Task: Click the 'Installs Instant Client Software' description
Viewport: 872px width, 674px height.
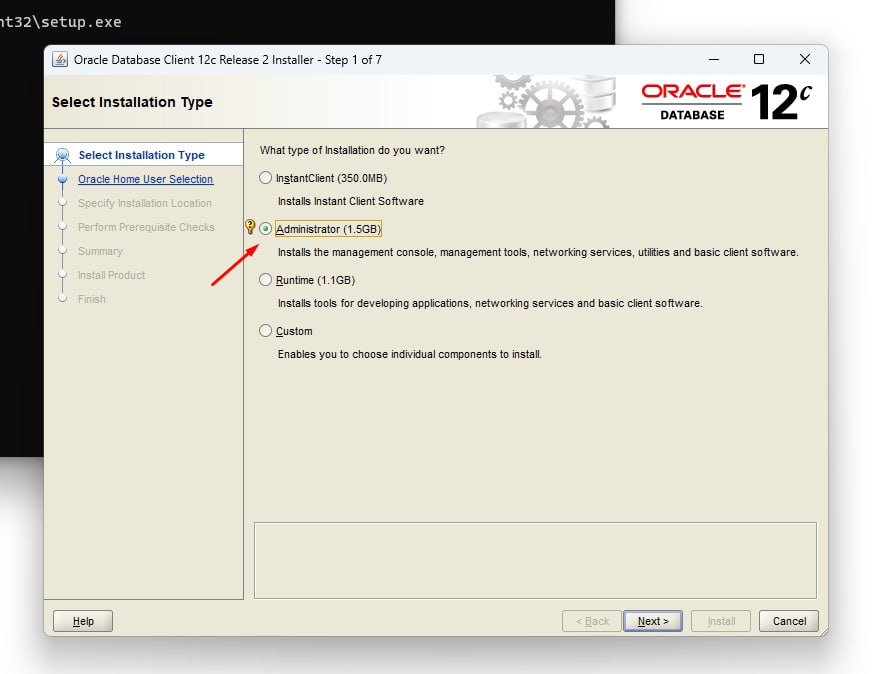Action: [350, 201]
